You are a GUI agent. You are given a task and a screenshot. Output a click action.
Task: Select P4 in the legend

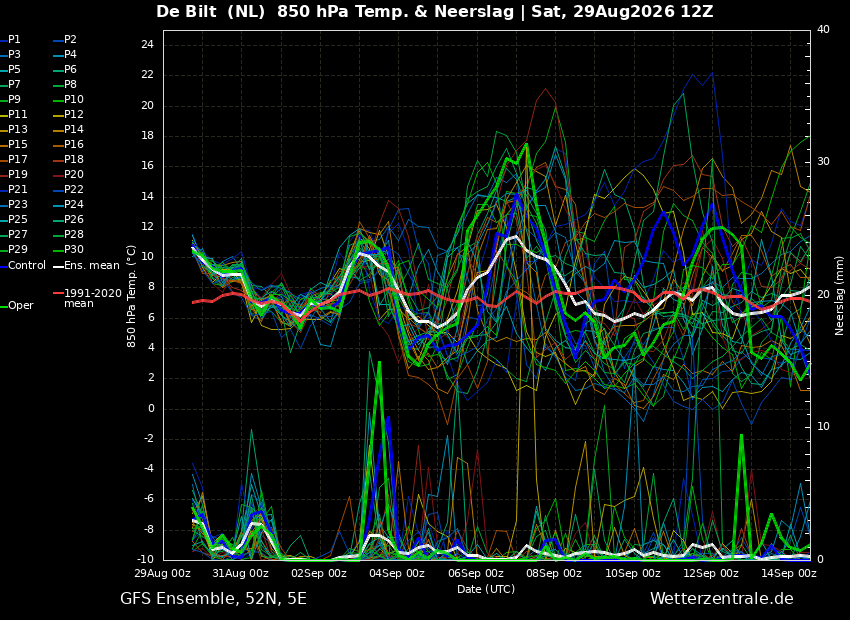click(65, 55)
